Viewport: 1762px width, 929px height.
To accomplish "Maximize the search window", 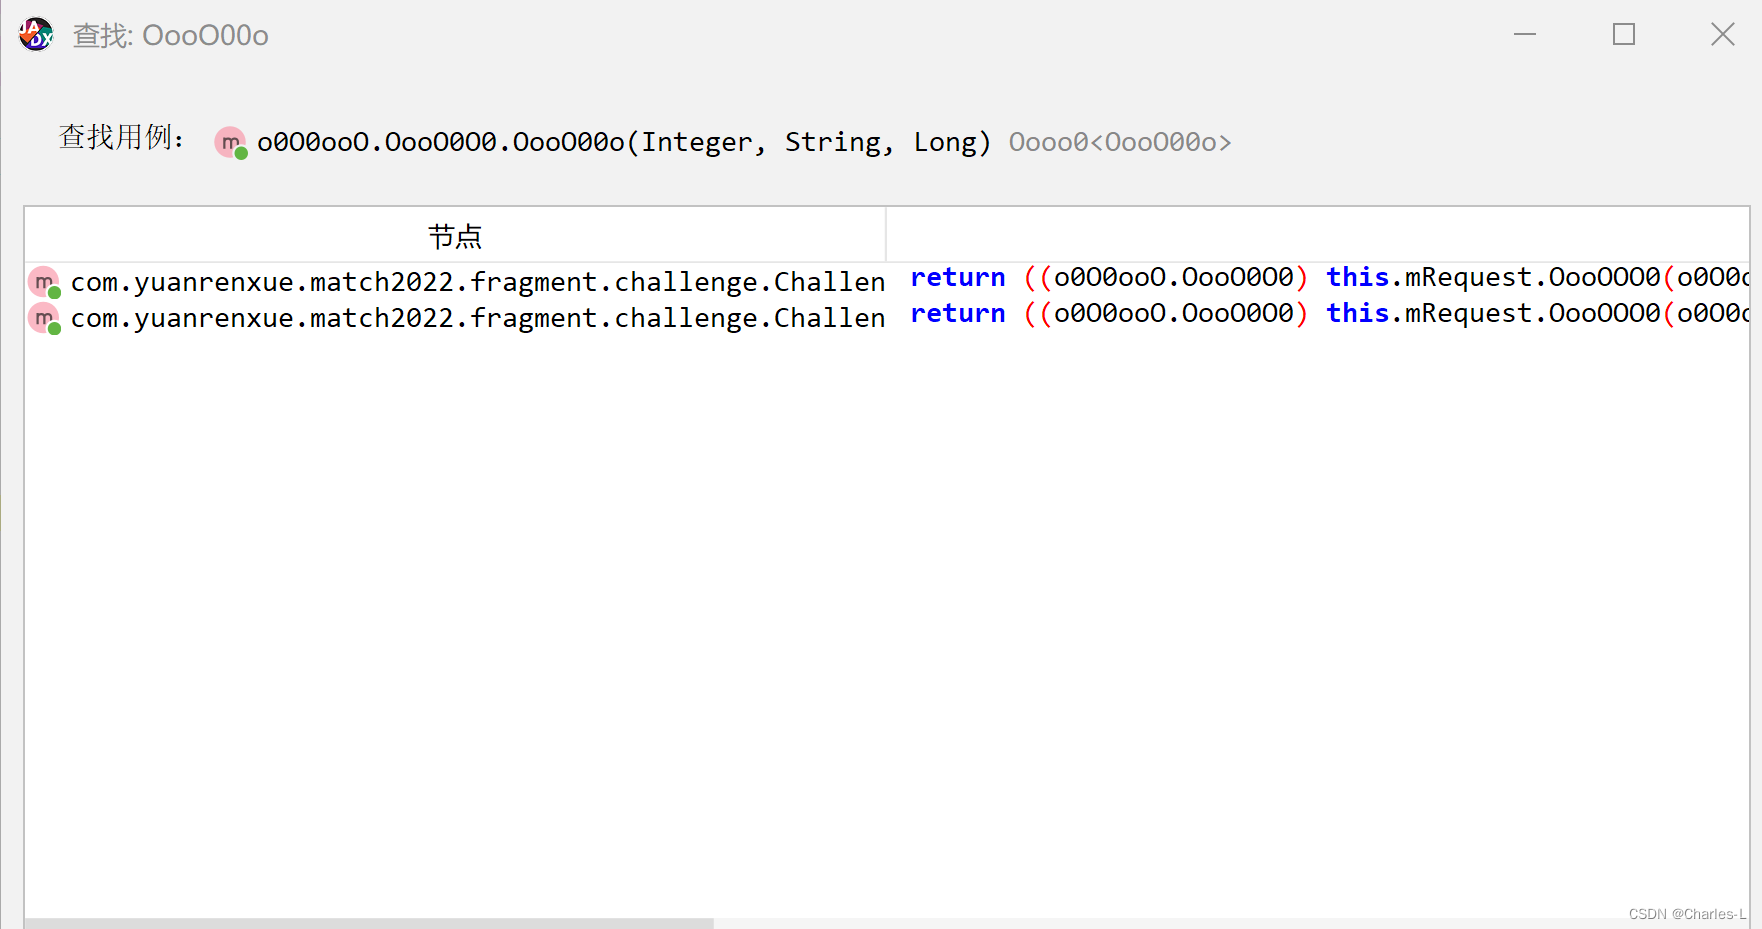I will pyautogui.click(x=1624, y=34).
